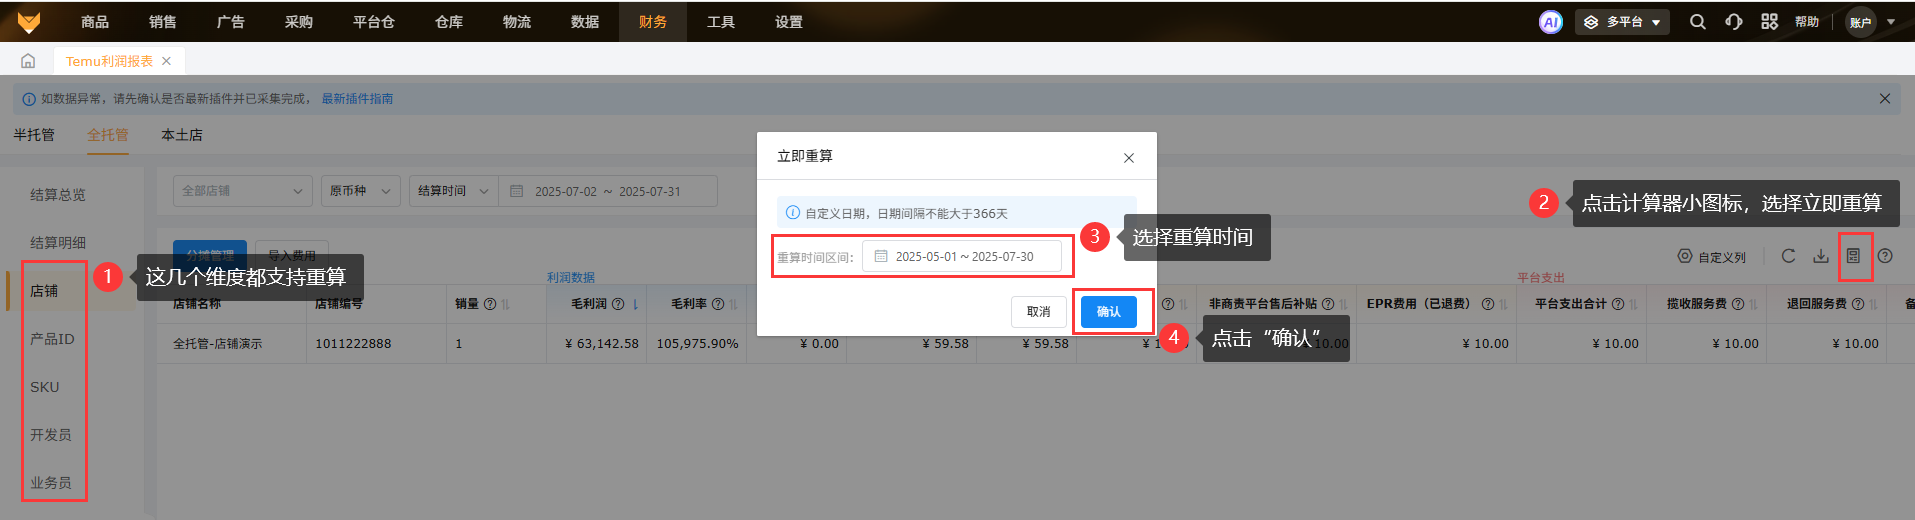Viewport: 1915px width, 520px height.
Task: Click help icon next to 销量
Action: click(490, 304)
